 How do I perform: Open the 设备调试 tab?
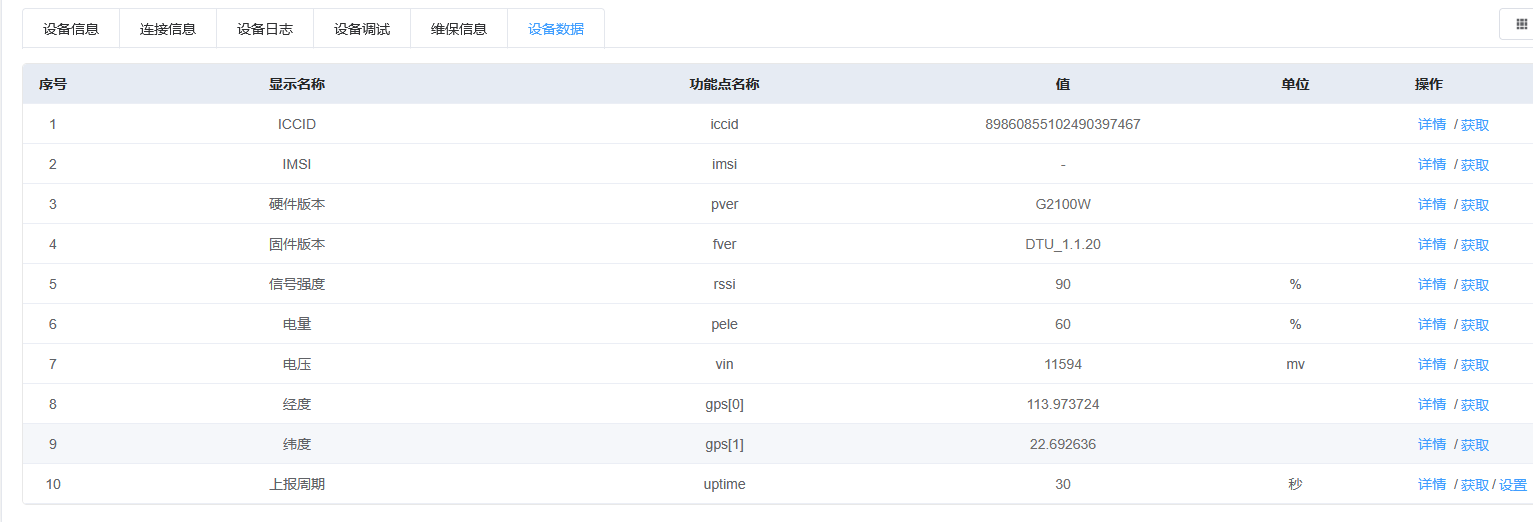(362, 29)
